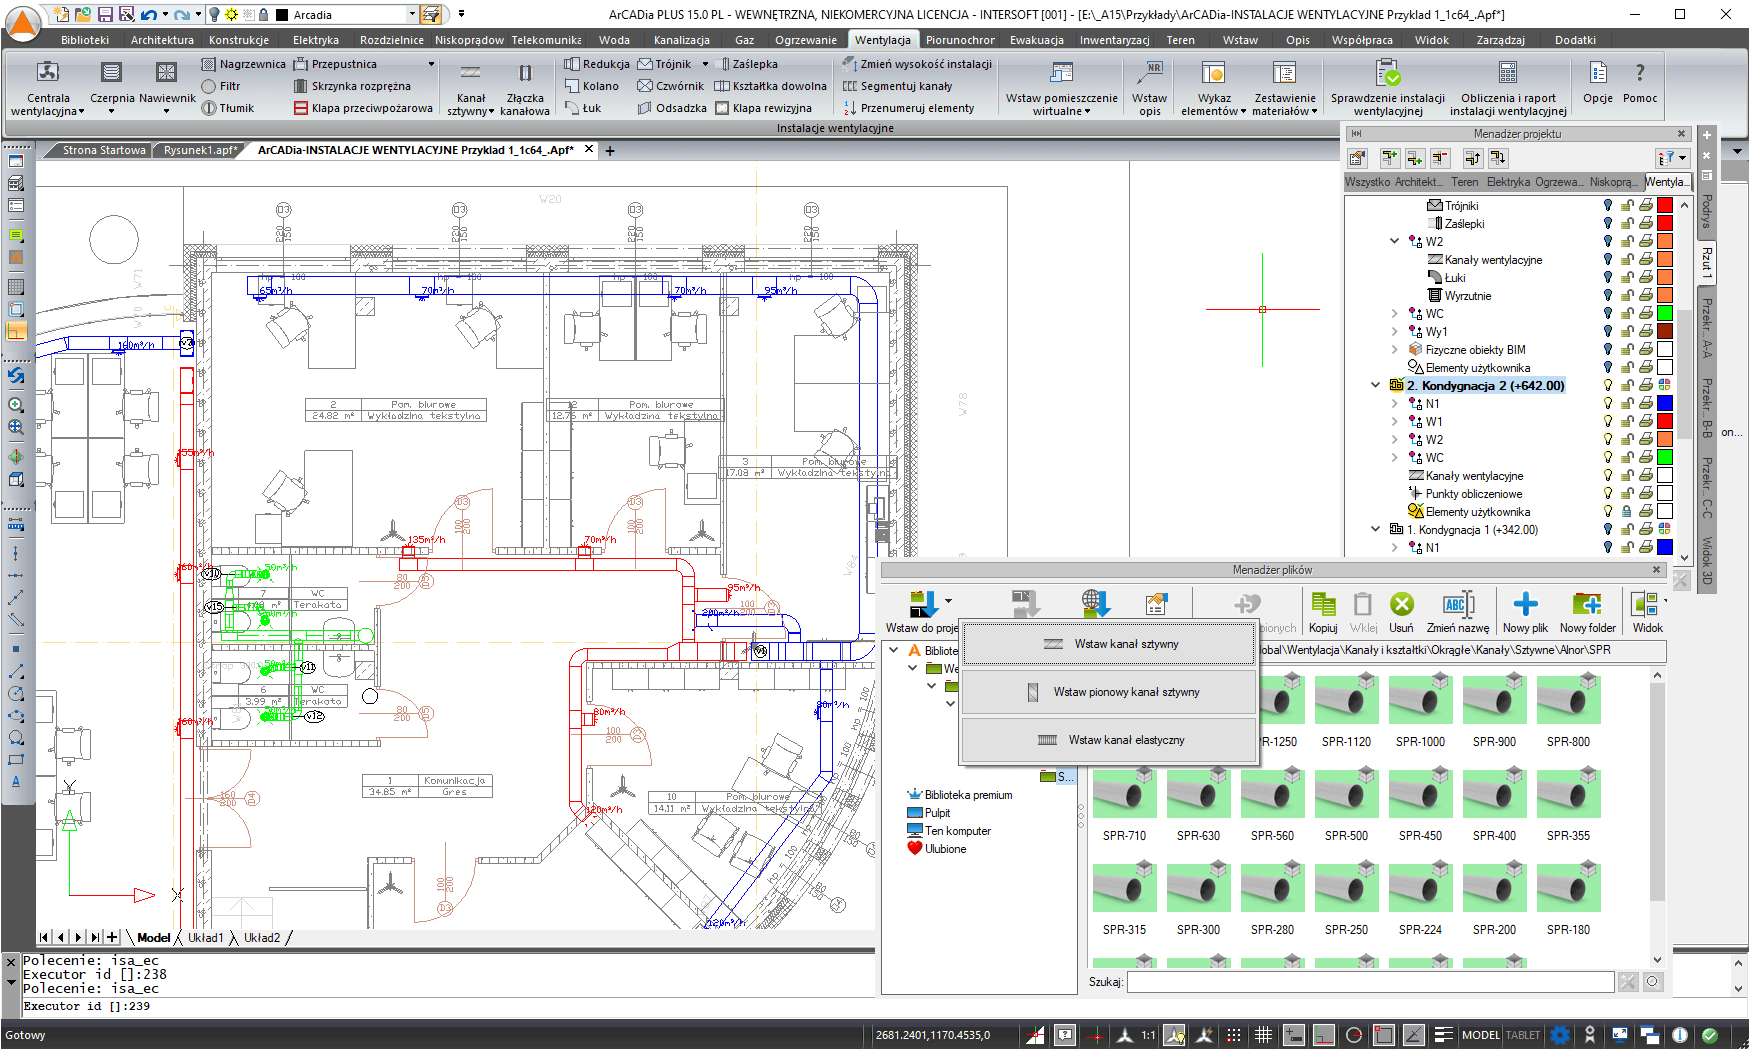Open Trójnik dropdown arrow
Screen dimensions: 1750x1050
pos(706,64)
